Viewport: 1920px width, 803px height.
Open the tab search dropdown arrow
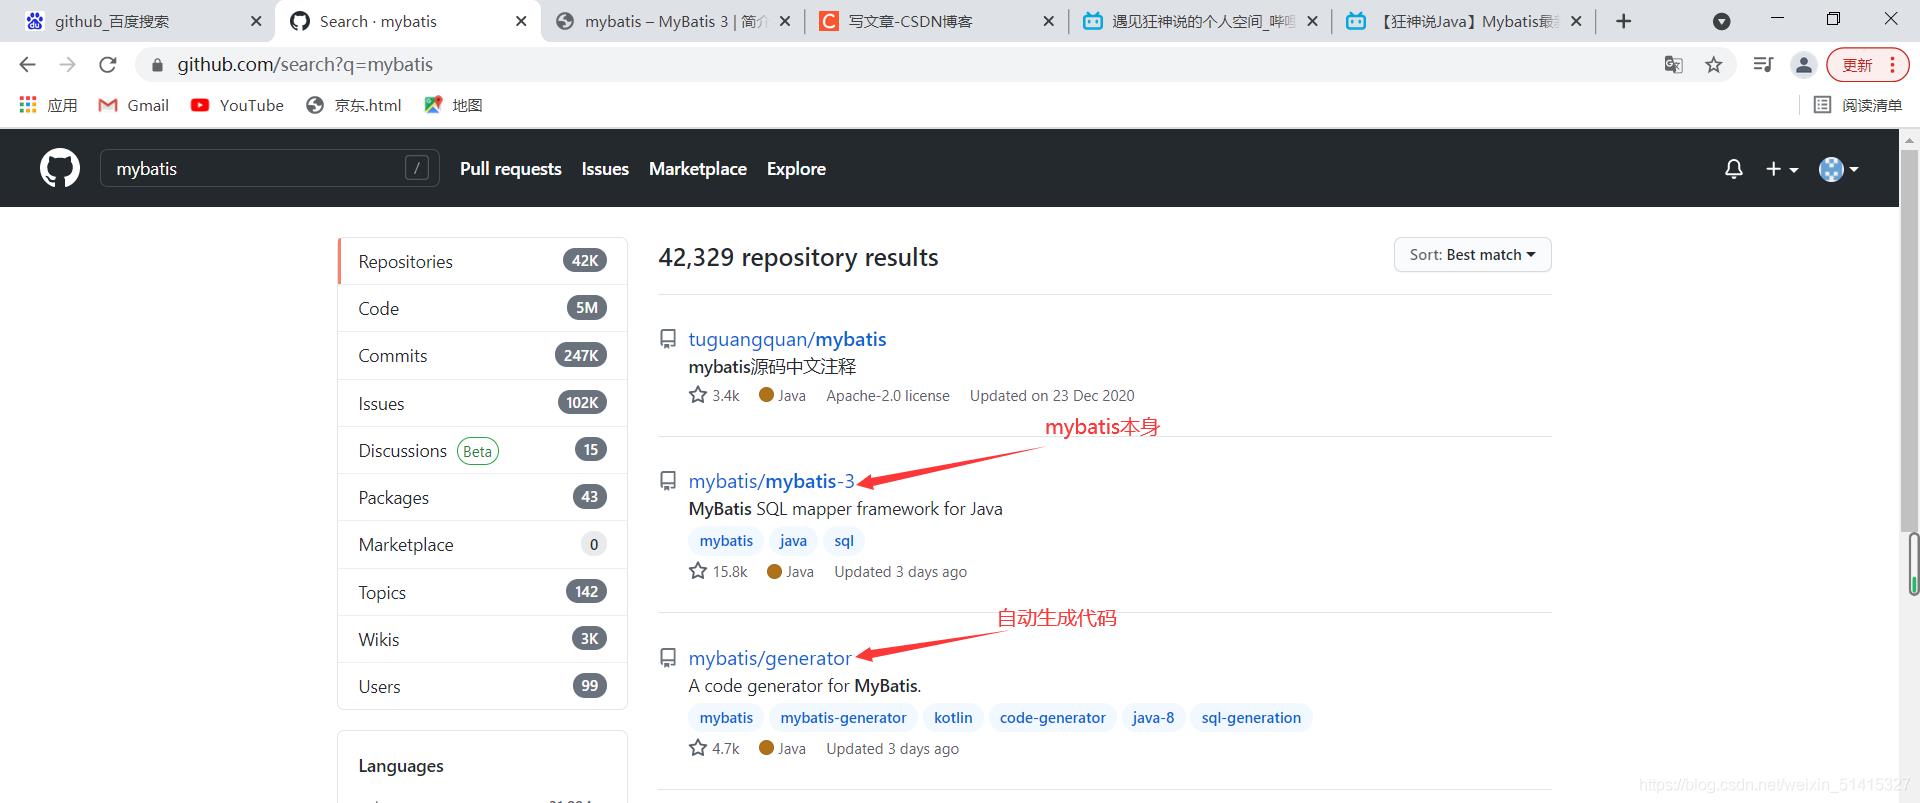(1722, 21)
